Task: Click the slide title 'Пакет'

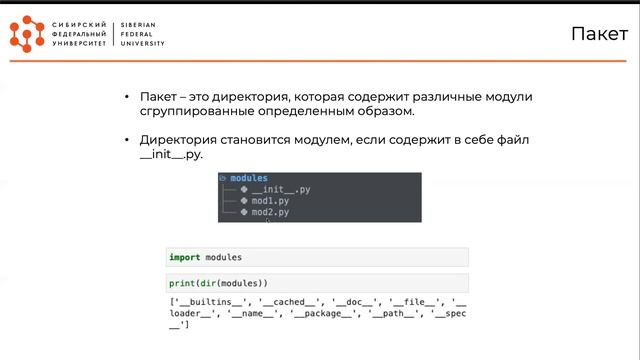Action: coord(599,34)
